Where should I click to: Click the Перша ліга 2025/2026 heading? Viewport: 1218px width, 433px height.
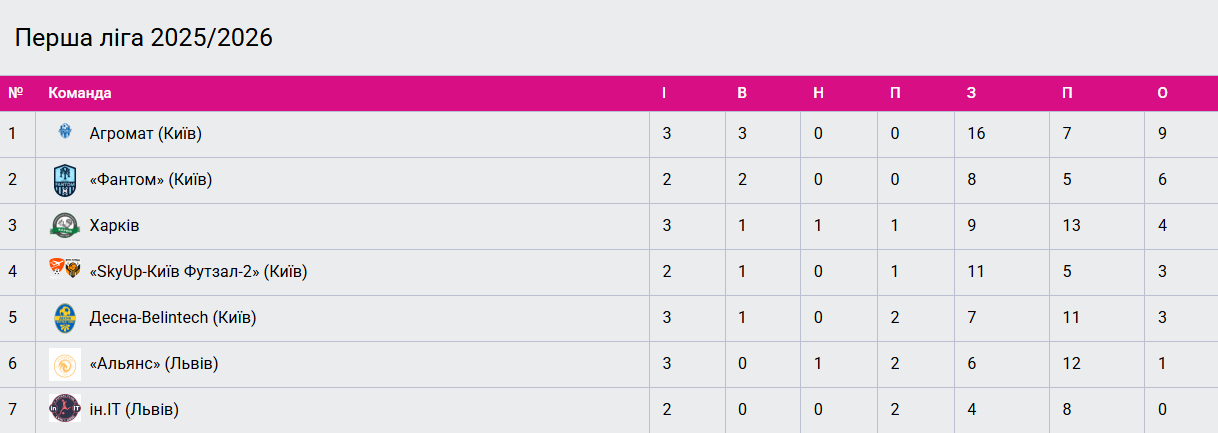pos(143,38)
